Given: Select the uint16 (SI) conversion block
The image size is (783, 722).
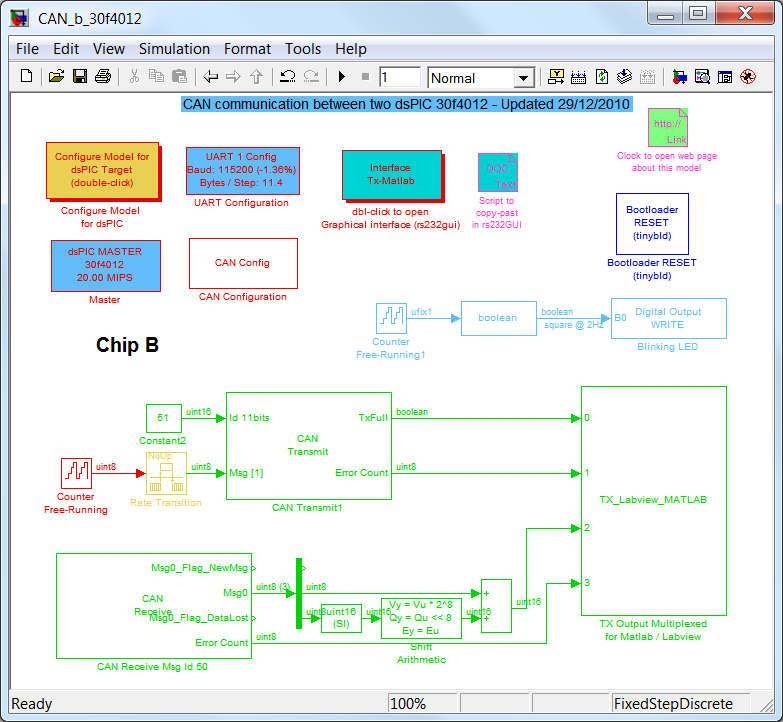Looking at the screenshot, I should (341, 618).
